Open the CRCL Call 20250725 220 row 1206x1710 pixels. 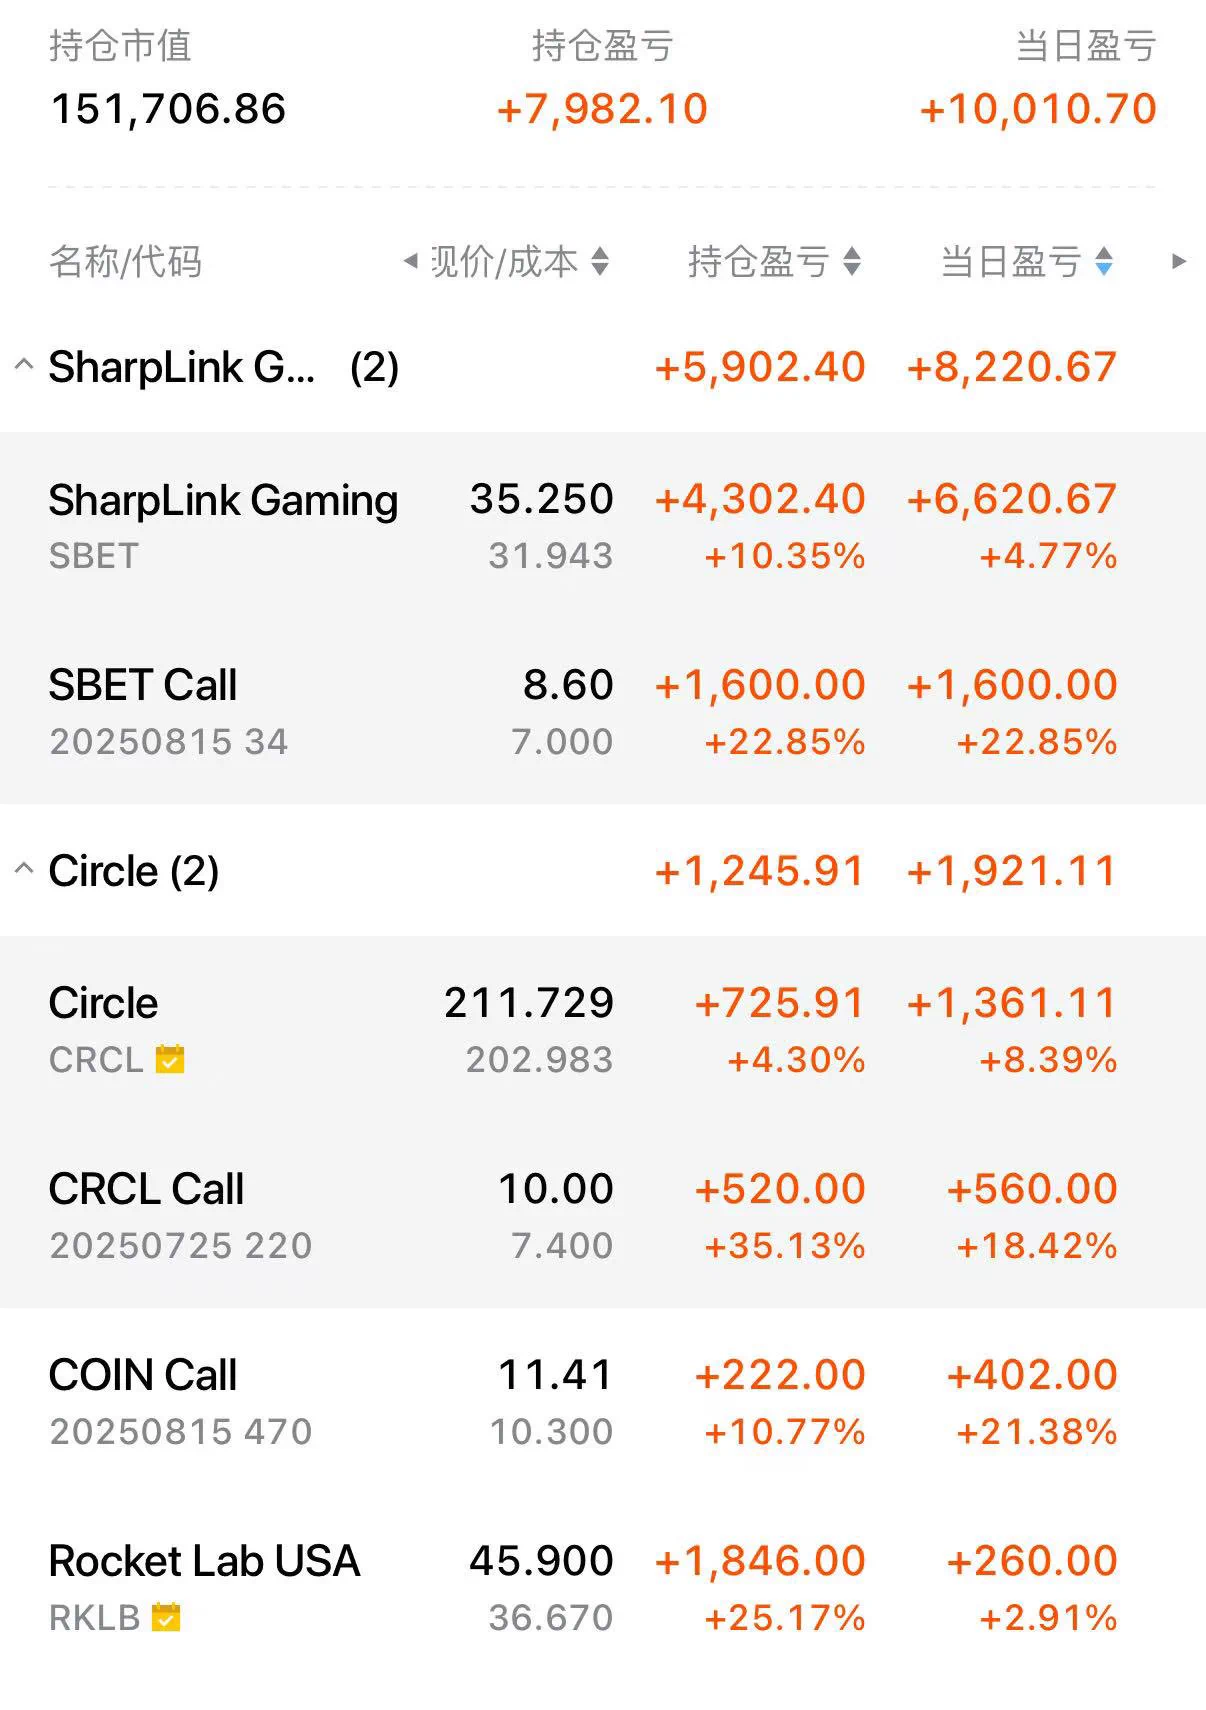click(603, 1215)
